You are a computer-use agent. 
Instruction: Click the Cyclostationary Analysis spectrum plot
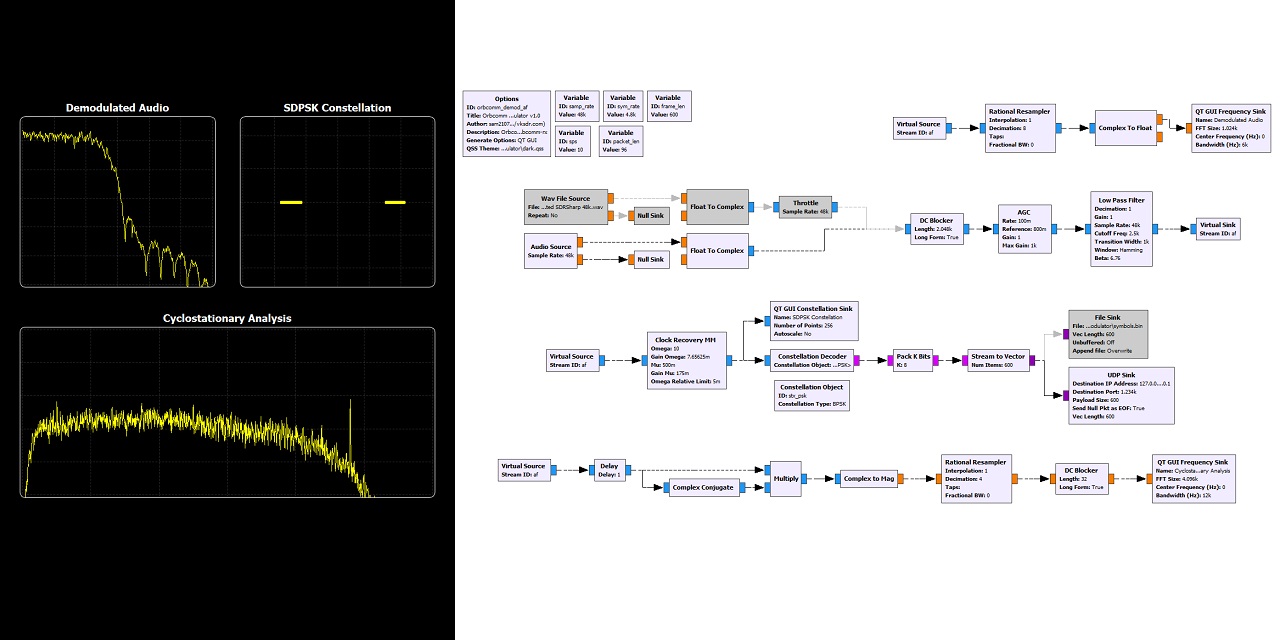228,412
